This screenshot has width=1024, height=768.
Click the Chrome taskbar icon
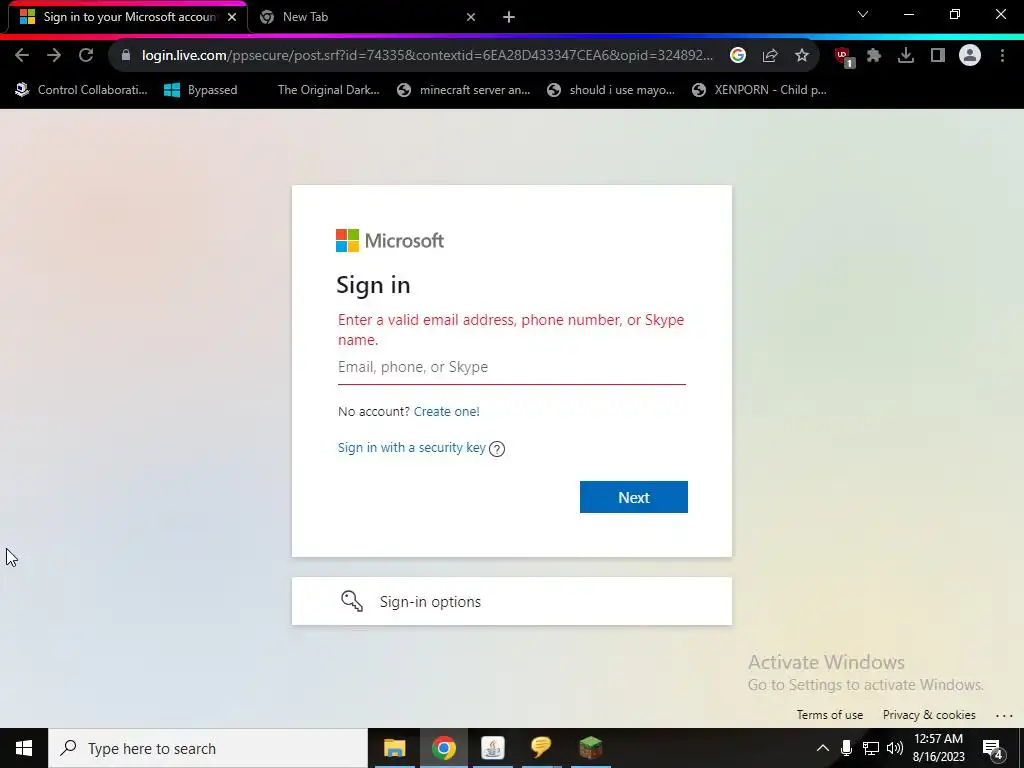pos(443,748)
